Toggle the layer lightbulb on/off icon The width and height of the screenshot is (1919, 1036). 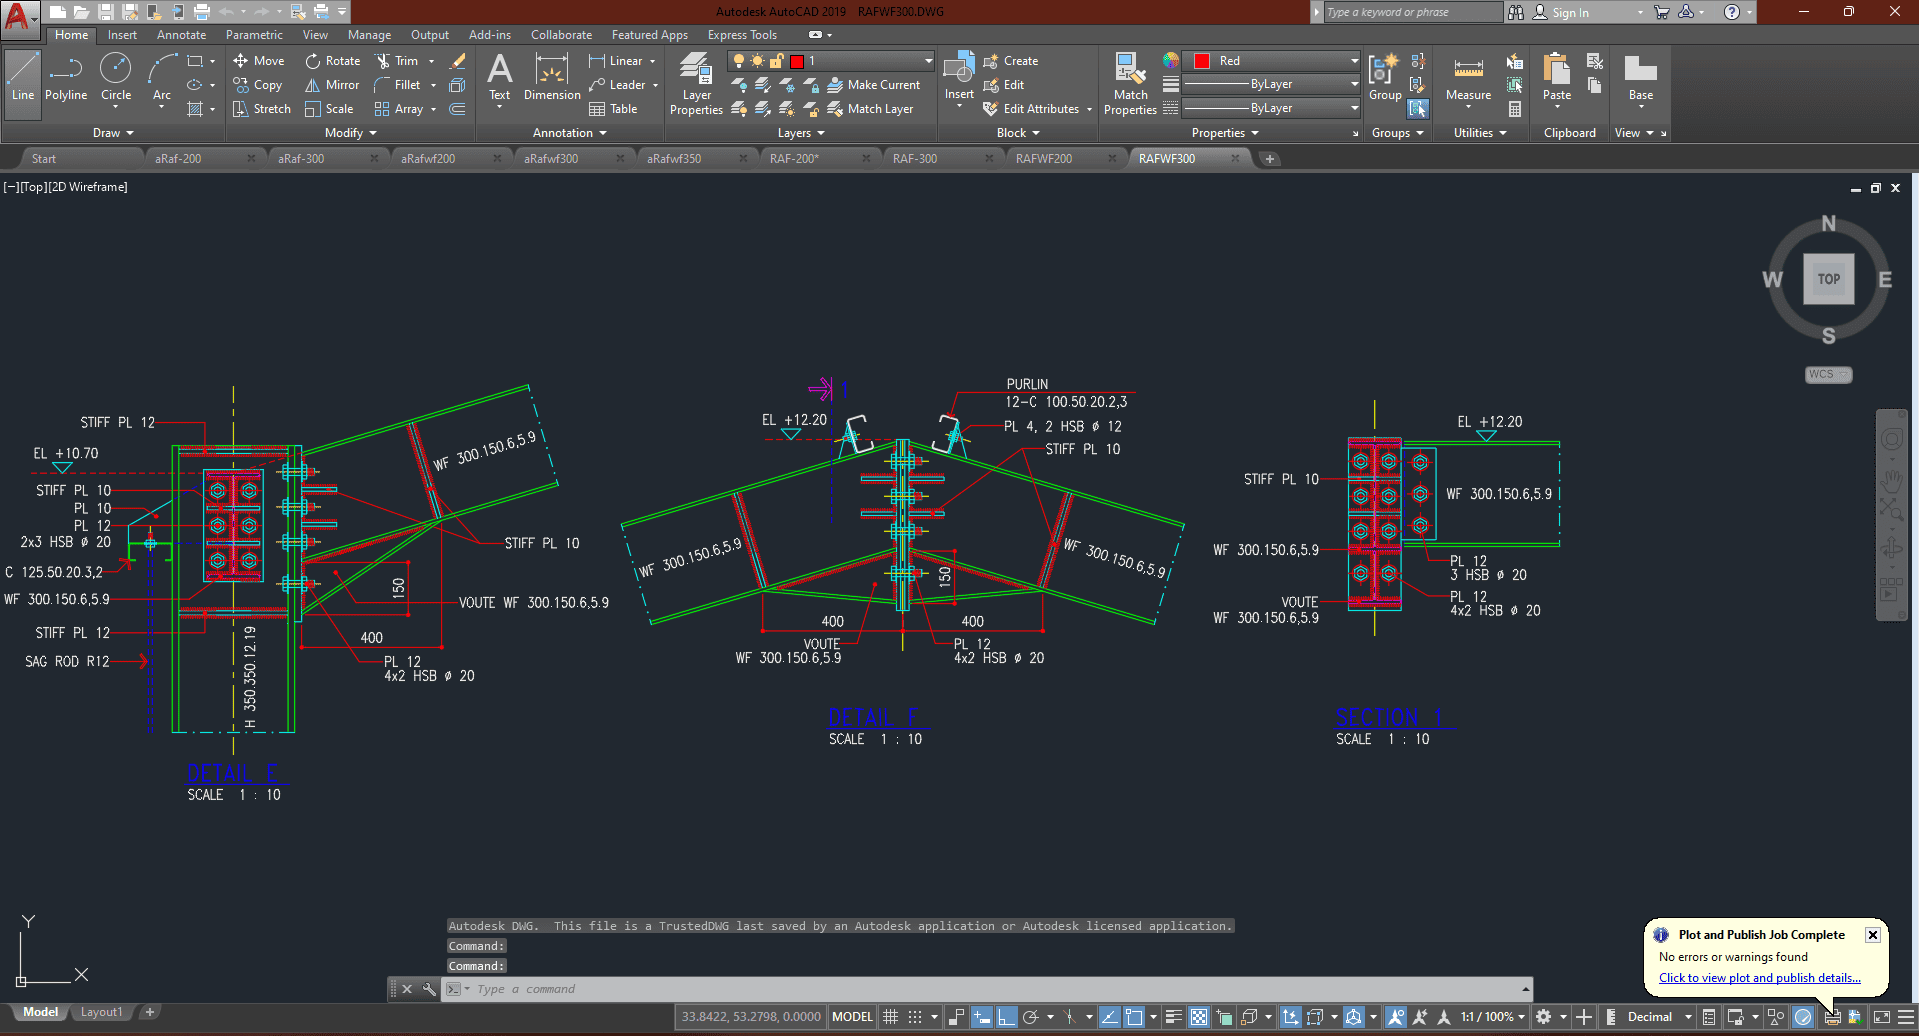pyautogui.click(x=739, y=61)
